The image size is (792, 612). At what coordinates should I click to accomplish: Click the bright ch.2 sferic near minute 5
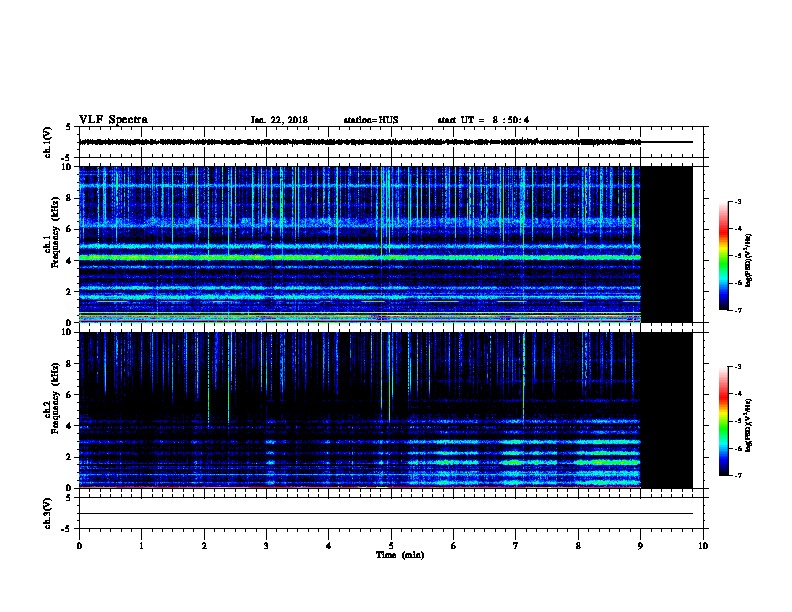[x=389, y=377]
